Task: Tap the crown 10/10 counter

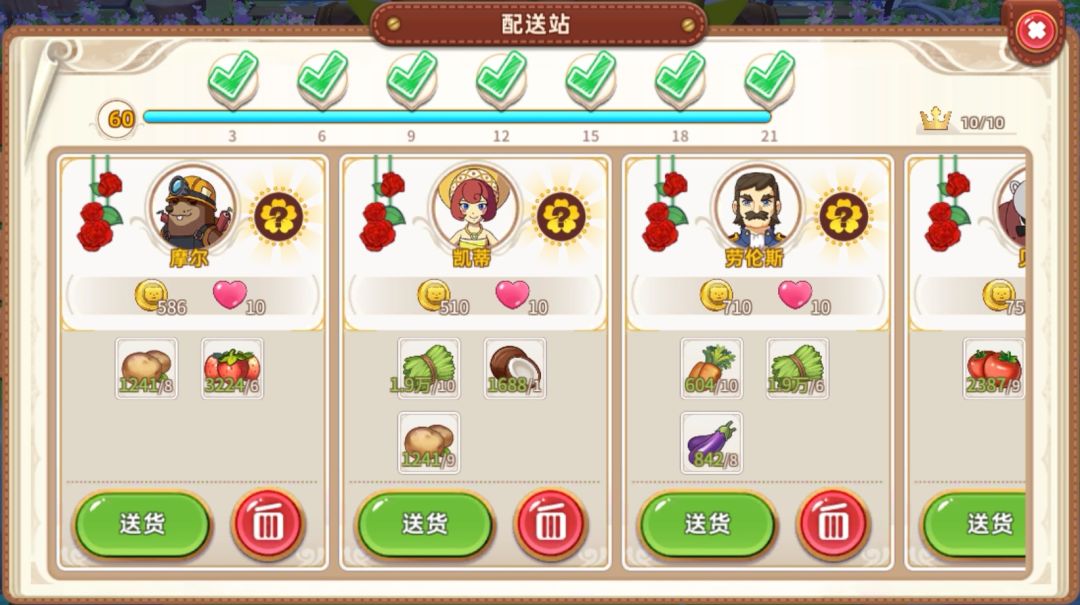Action: coord(963,121)
